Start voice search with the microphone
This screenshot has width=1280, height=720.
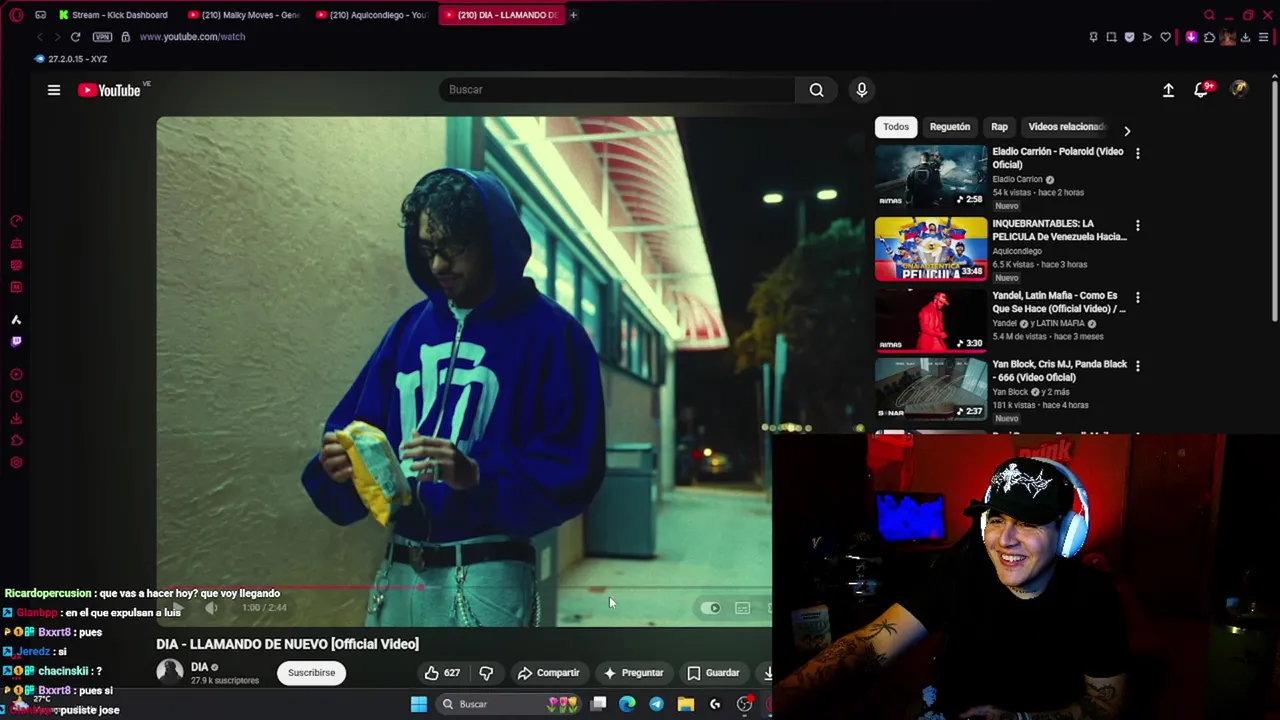(x=862, y=90)
